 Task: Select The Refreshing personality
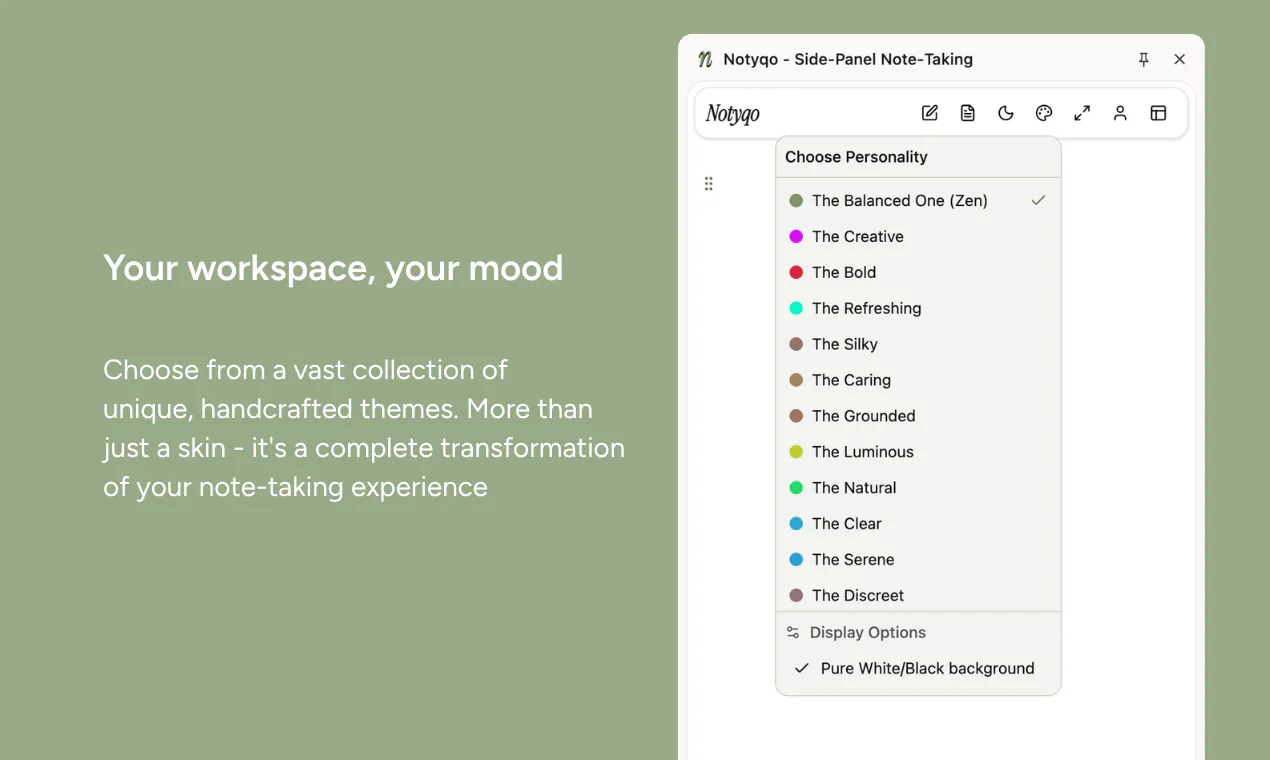coord(918,308)
